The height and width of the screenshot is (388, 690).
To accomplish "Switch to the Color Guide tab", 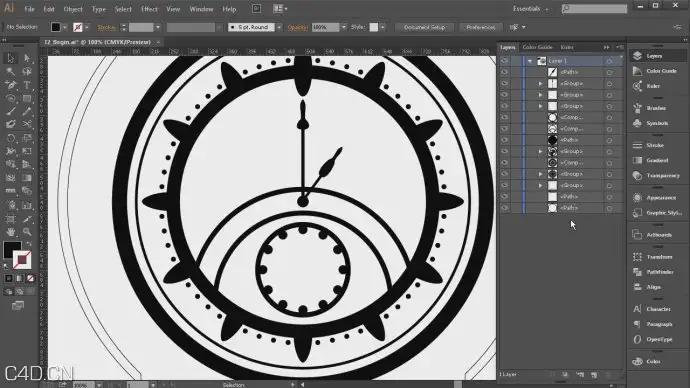I will [x=537, y=47].
